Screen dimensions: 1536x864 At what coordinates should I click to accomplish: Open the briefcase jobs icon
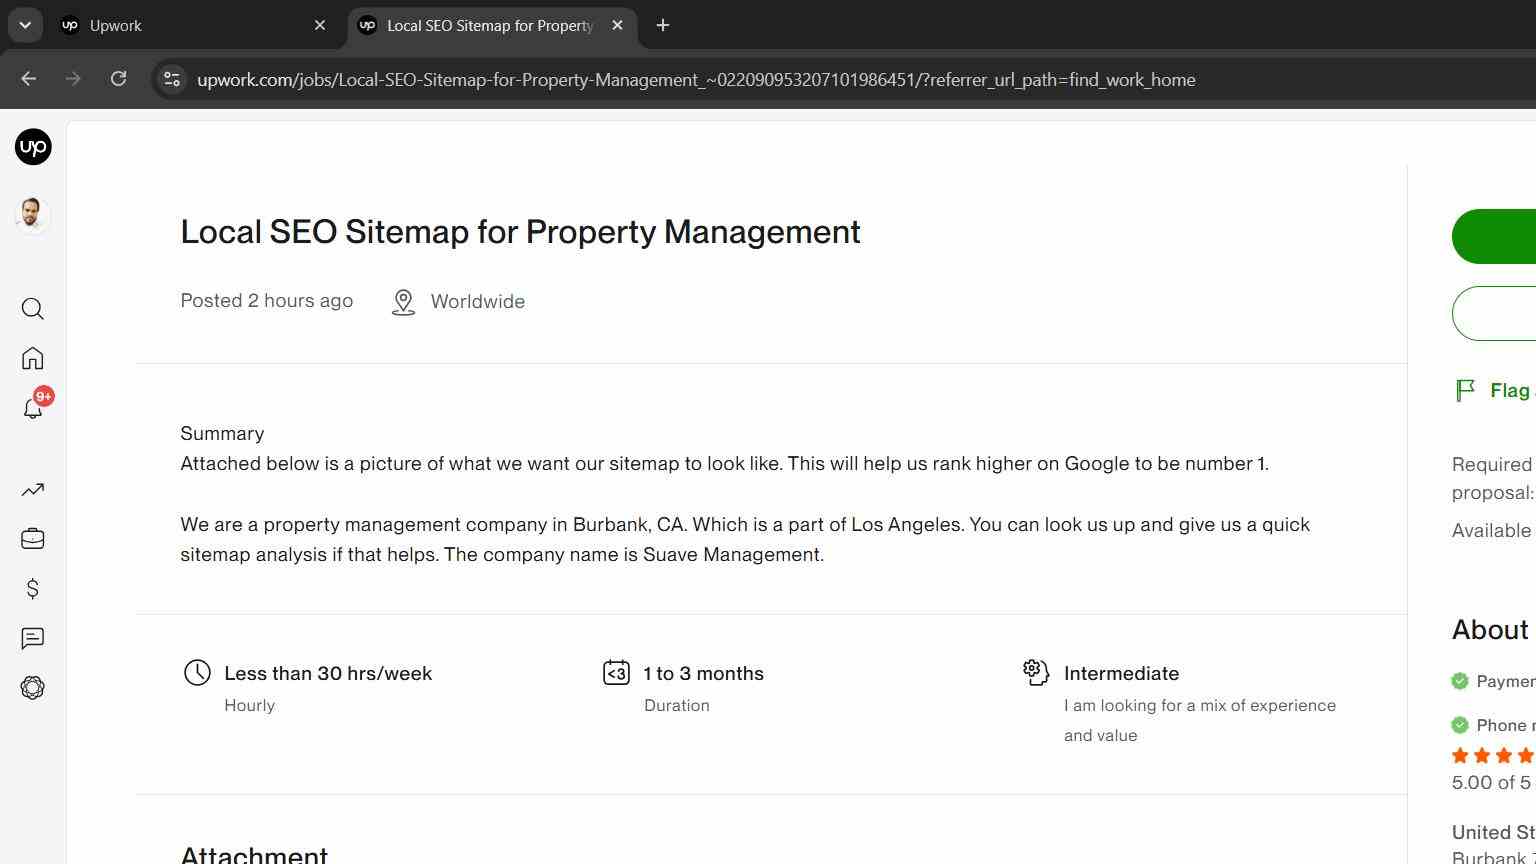(x=33, y=538)
